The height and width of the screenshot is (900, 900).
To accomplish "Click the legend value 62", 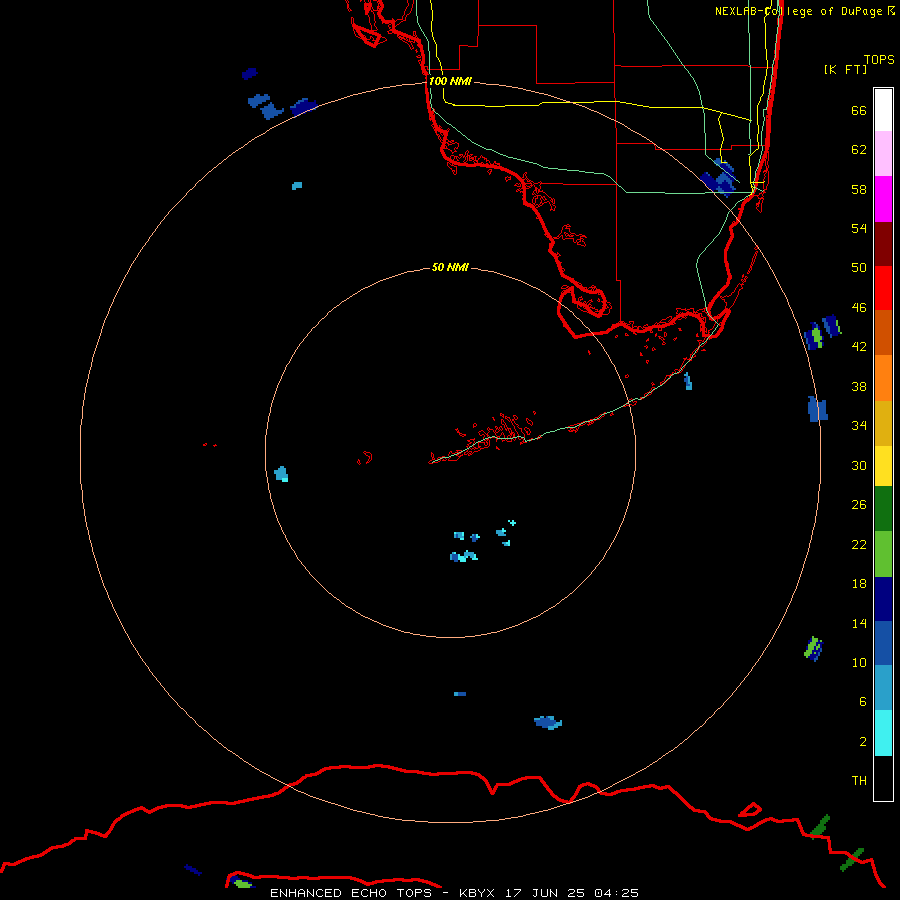I will (859, 150).
